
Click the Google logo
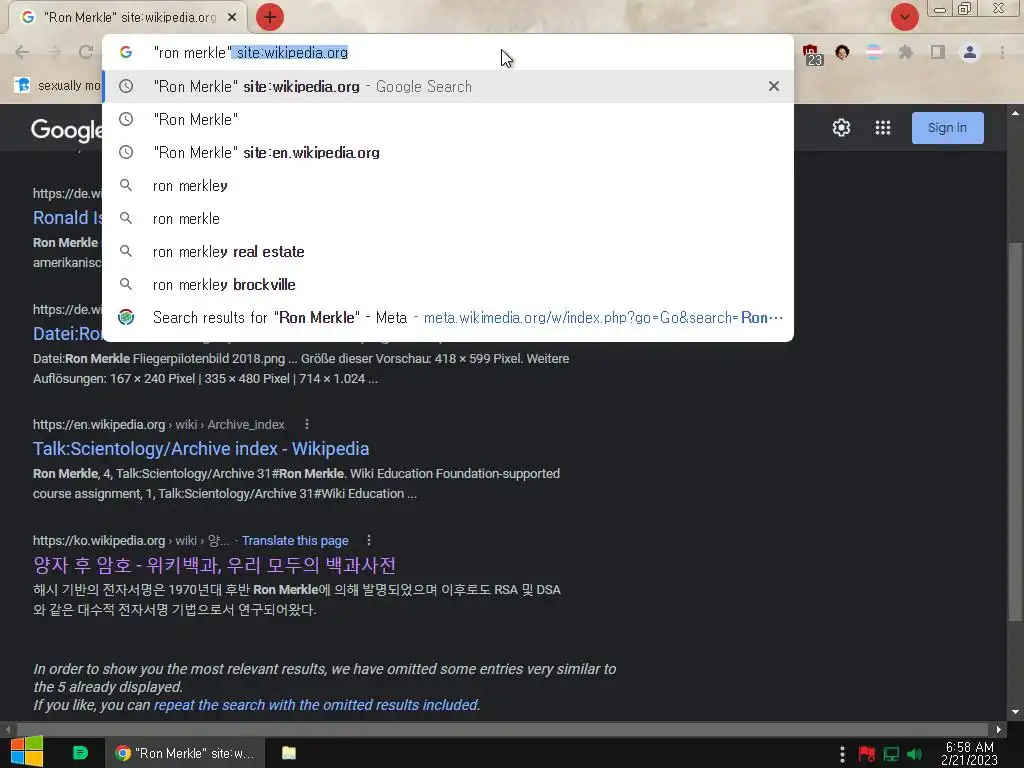(66, 129)
